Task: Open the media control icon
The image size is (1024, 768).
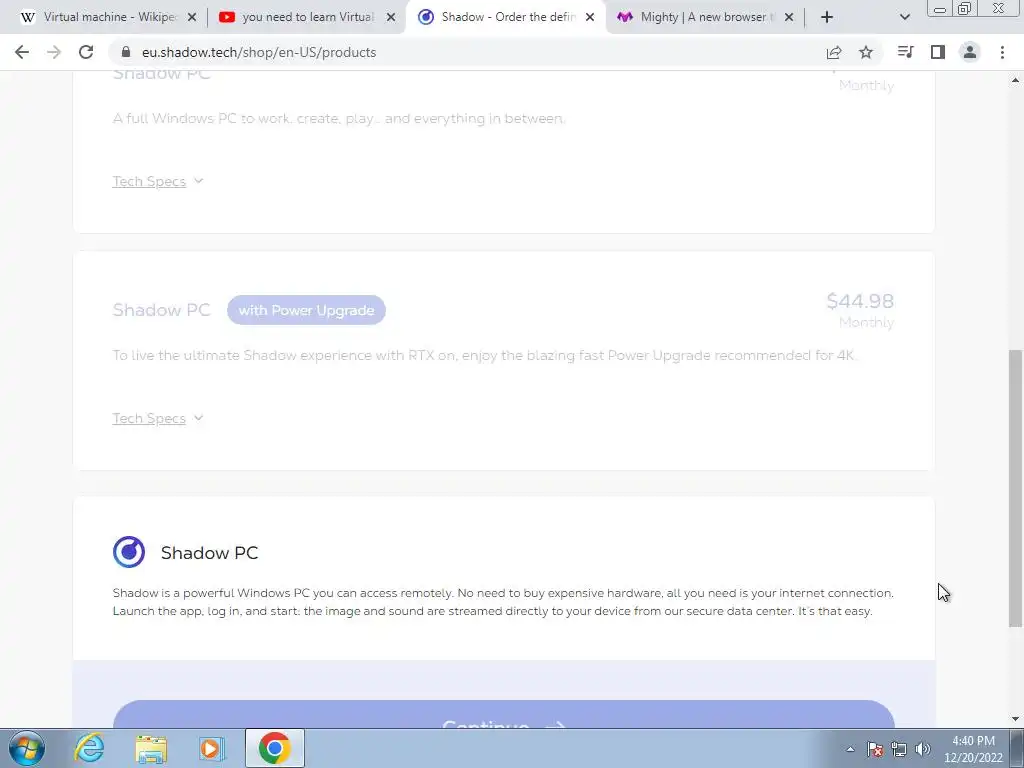Action: [905, 52]
